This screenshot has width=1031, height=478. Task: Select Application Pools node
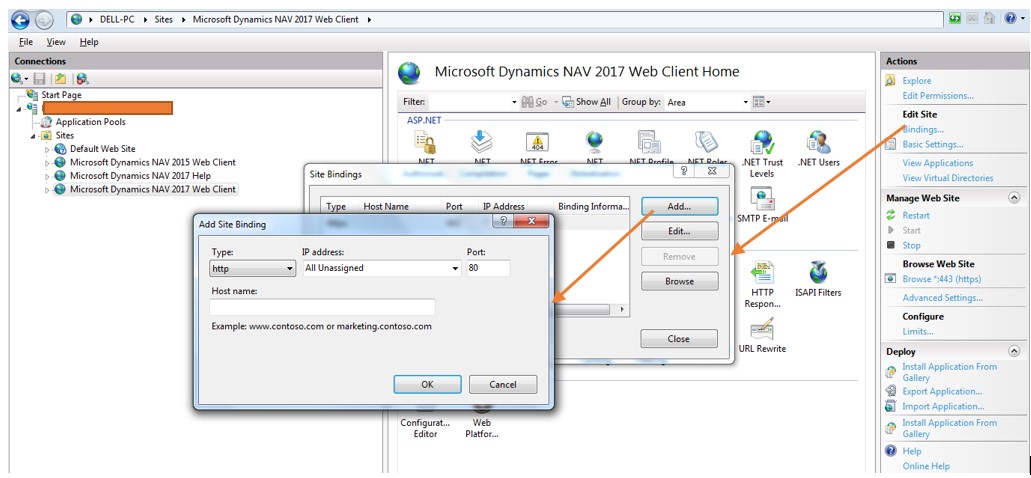(x=90, y=122)
